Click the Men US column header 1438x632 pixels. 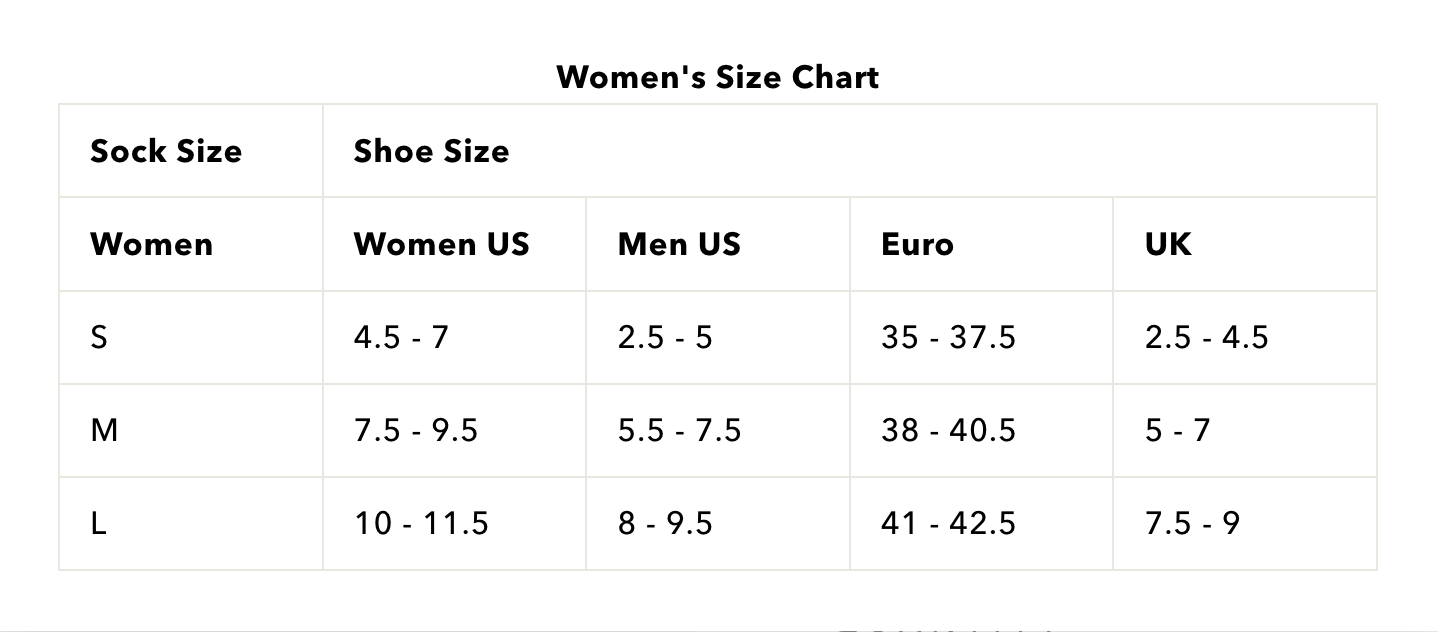[x=718, y=244]
